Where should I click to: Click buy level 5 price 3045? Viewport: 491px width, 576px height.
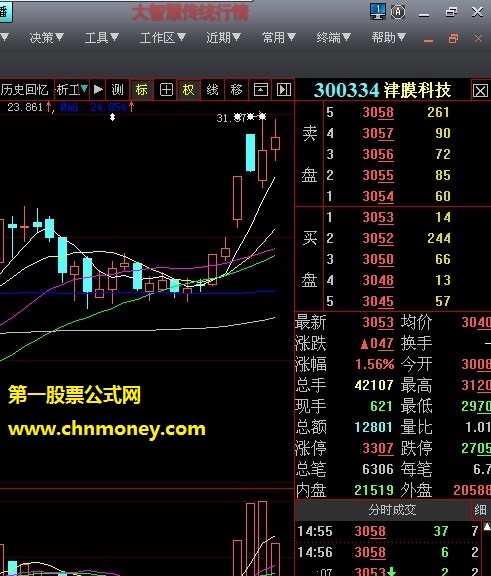pos(378,301)
